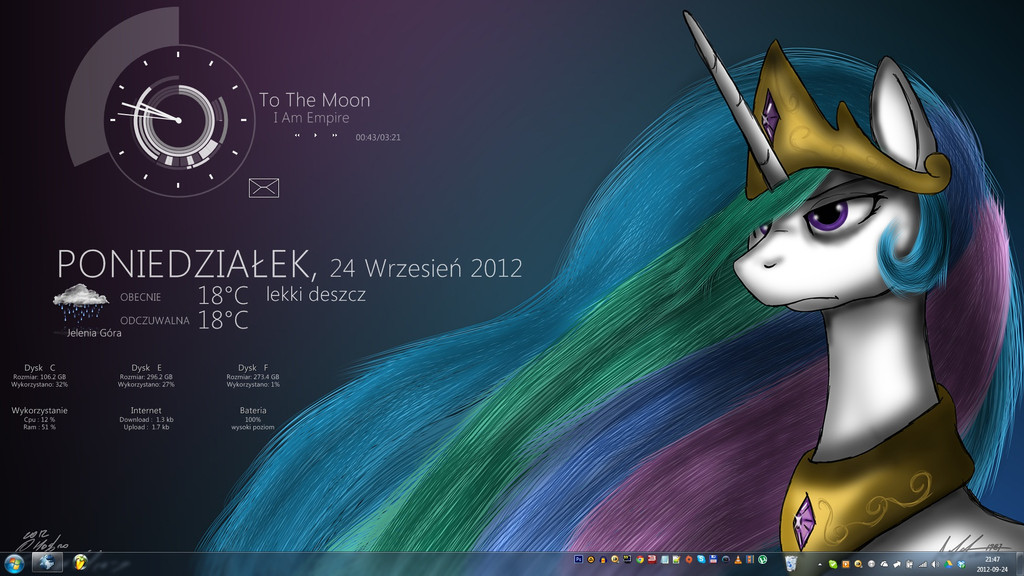
Task: Click the ODCZUWALNA temperature label
Action: tap(155, 321)
